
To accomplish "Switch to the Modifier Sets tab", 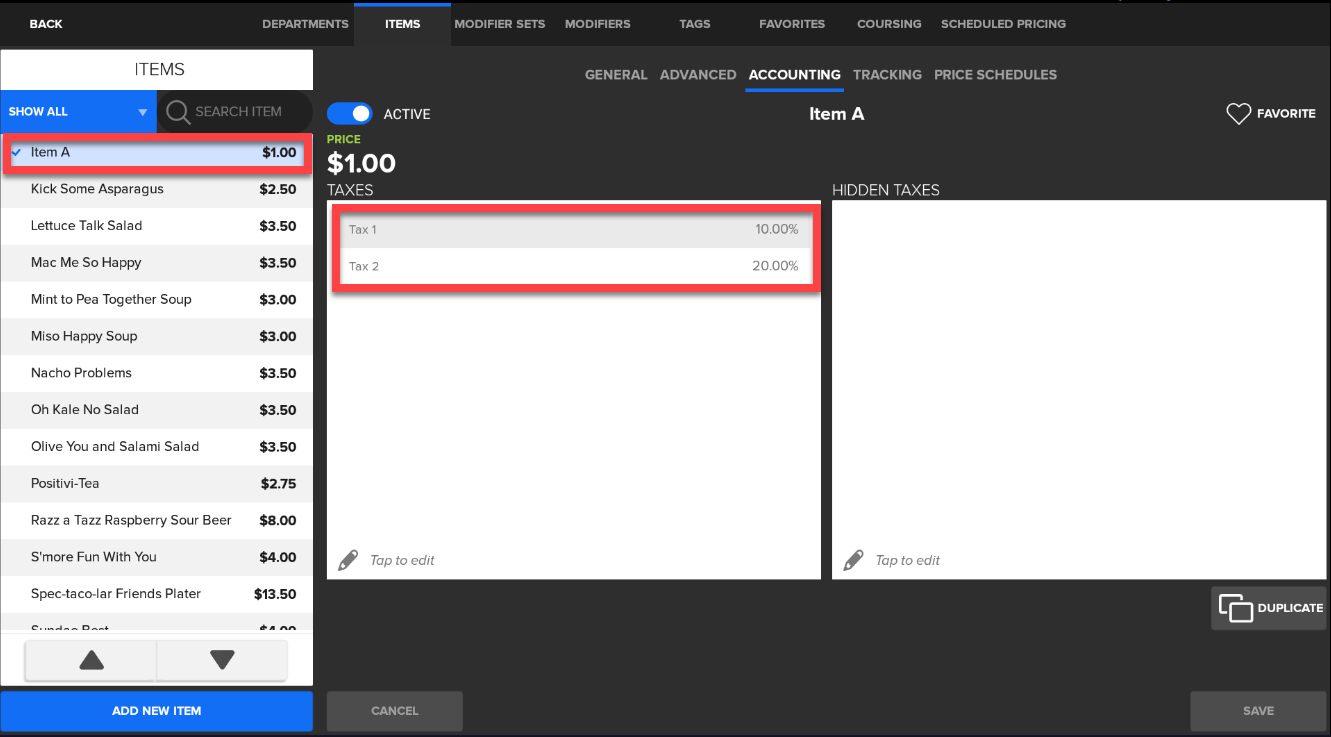I will coord(499,24).
